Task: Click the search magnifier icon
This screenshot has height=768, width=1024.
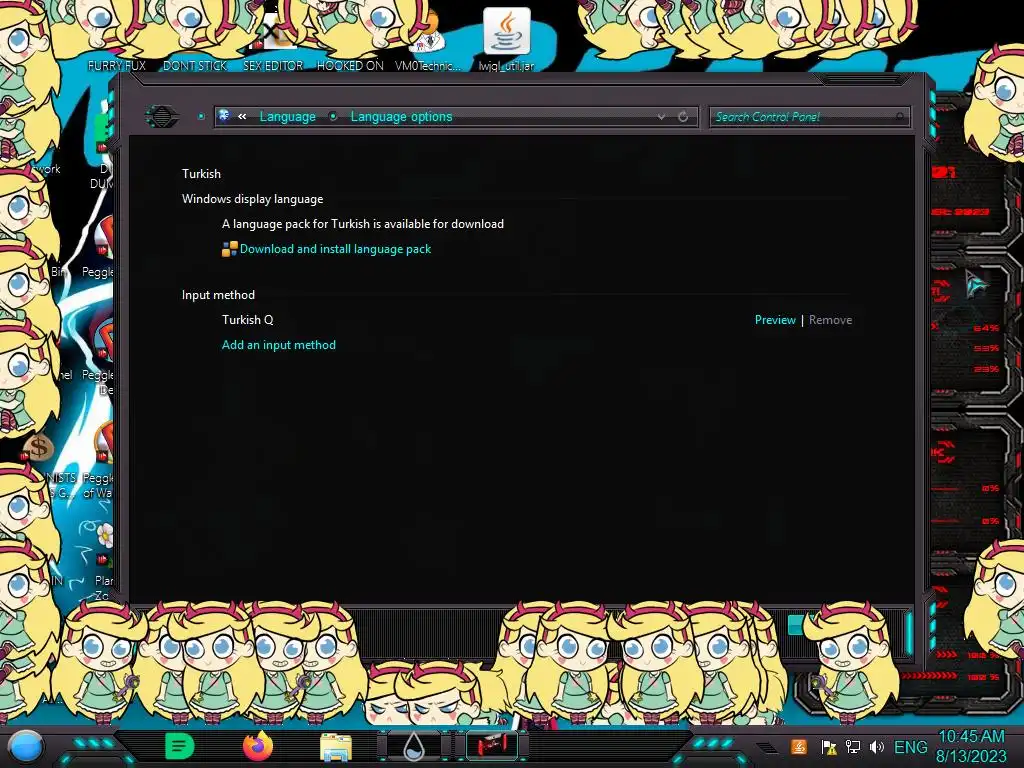Action: coord(901,117)
